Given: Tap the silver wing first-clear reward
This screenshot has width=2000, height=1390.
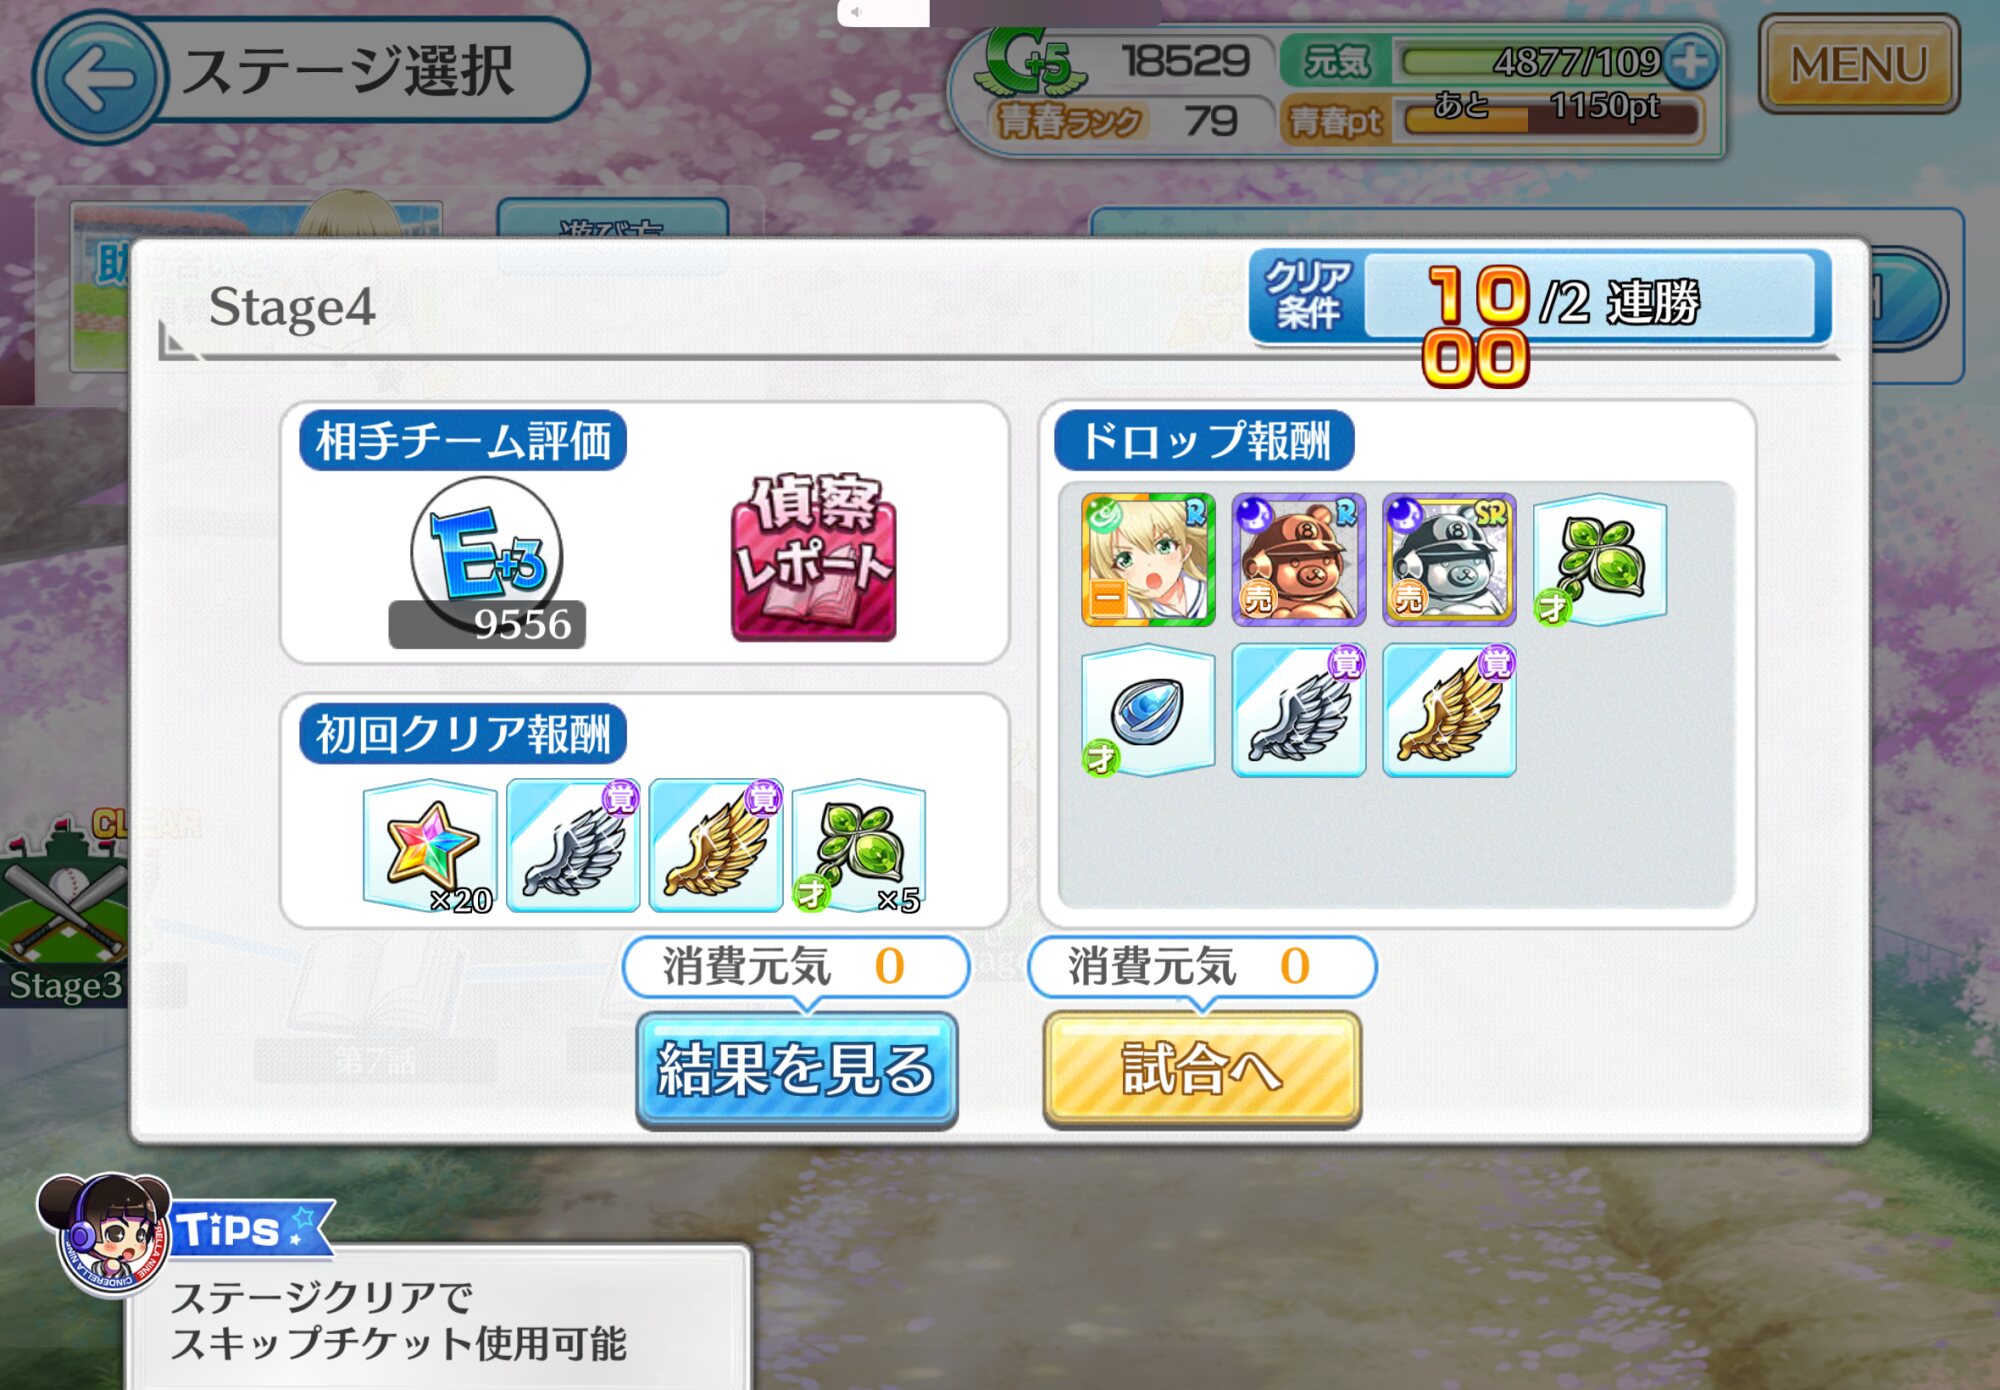Looking at the screenshot, I should (573, 846).
